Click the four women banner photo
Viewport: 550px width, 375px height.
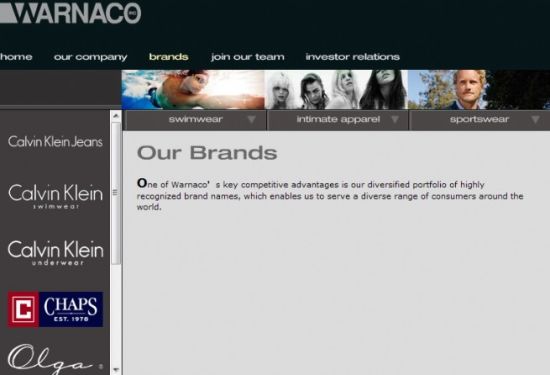coord(336,89)
